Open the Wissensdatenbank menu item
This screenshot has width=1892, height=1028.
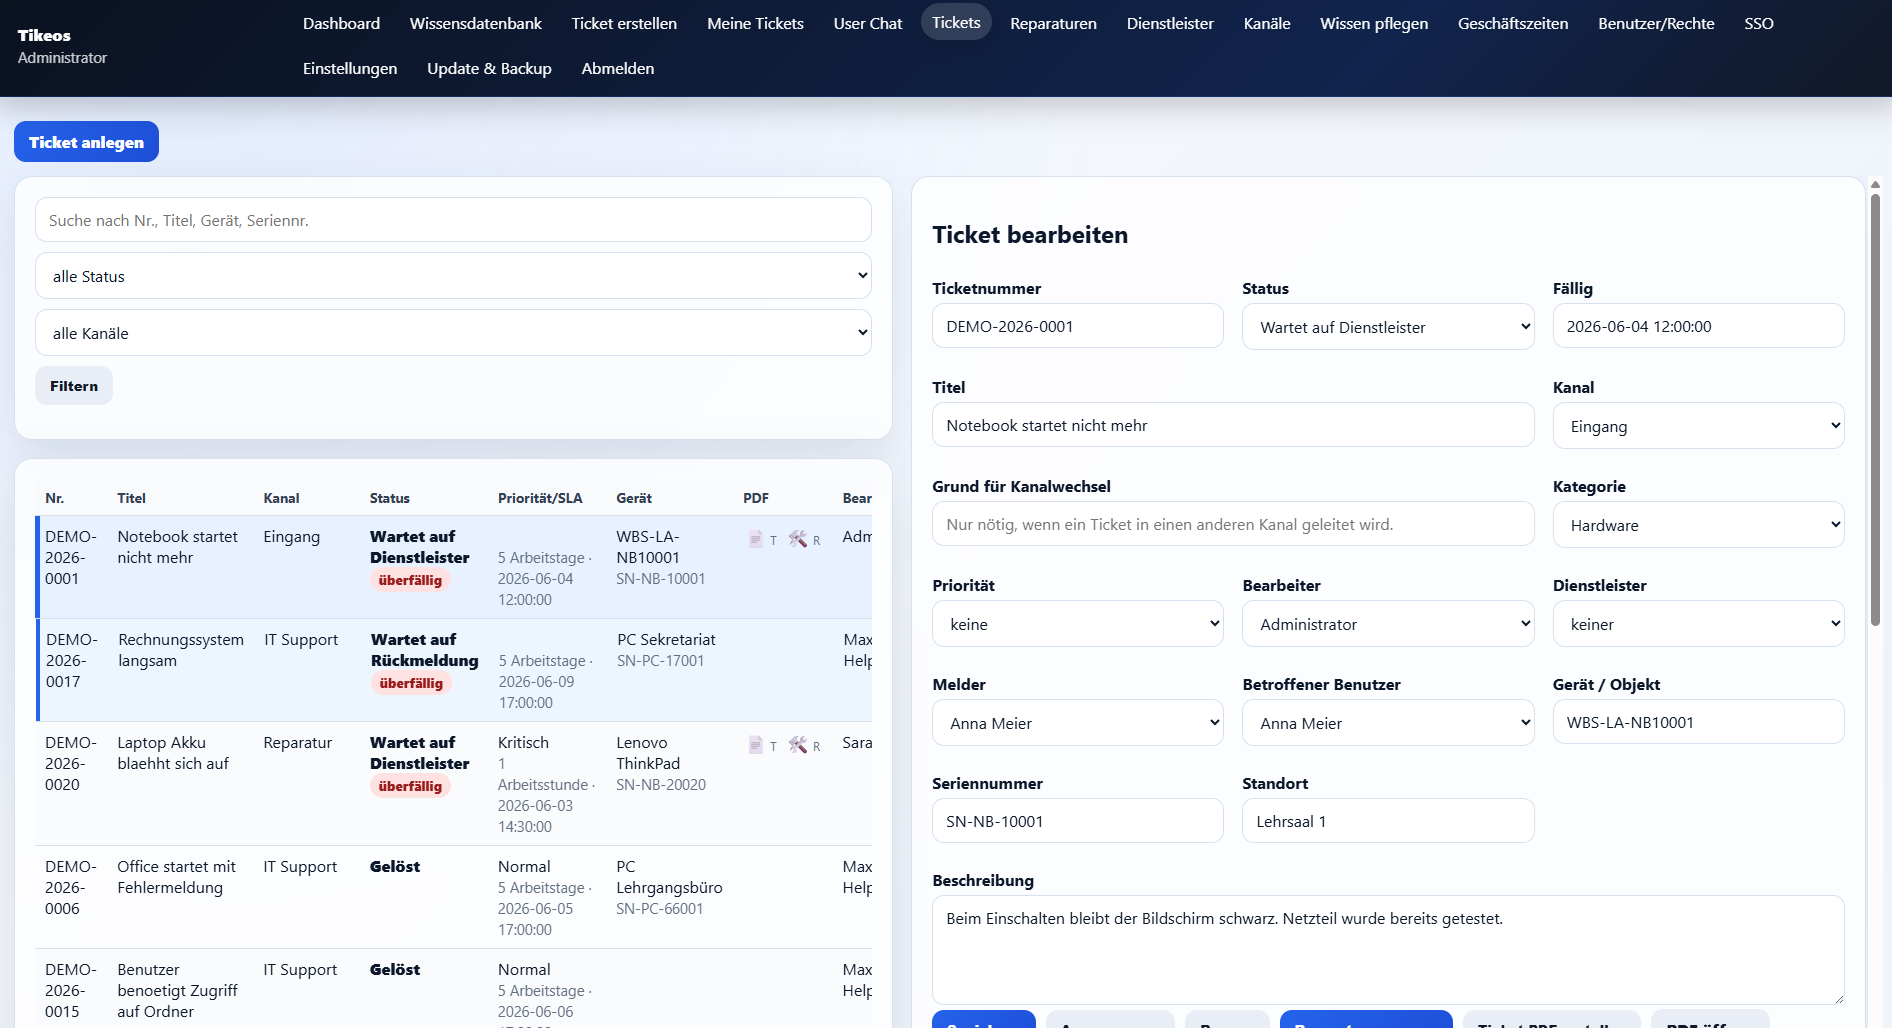476,23
